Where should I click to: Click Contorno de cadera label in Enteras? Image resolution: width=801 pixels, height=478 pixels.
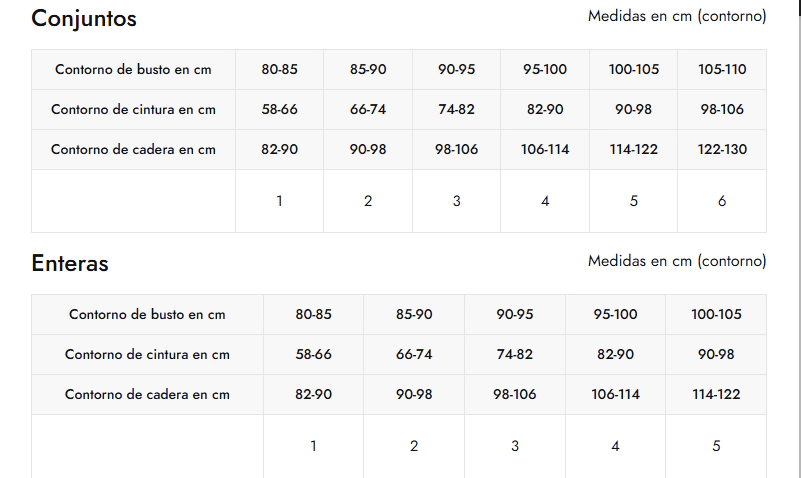point(147,394)
